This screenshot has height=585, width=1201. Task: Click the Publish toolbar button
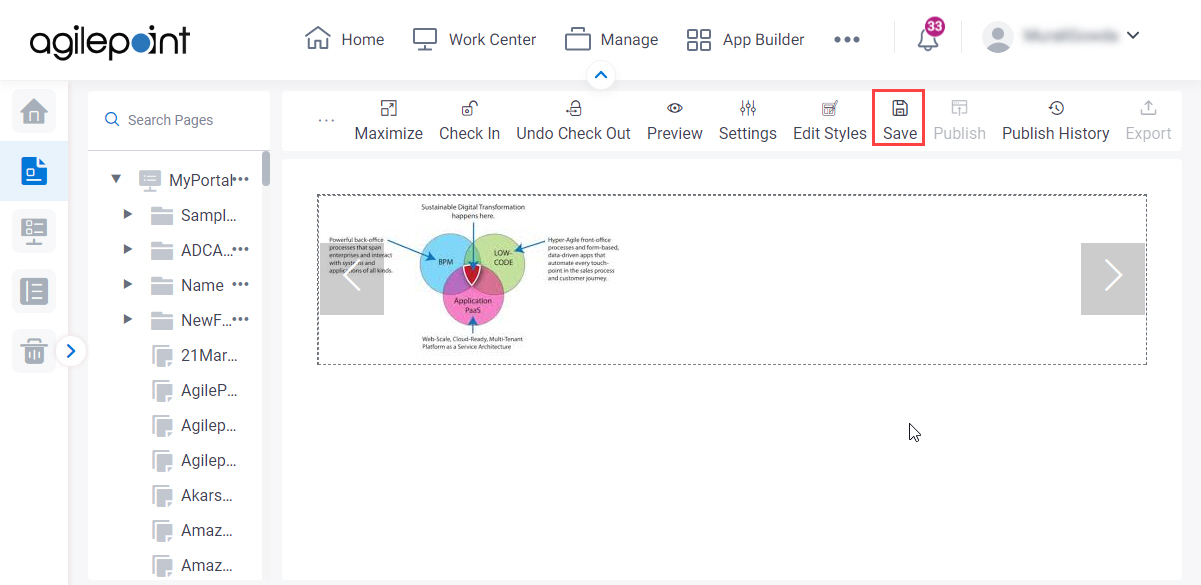pos(960,121)
